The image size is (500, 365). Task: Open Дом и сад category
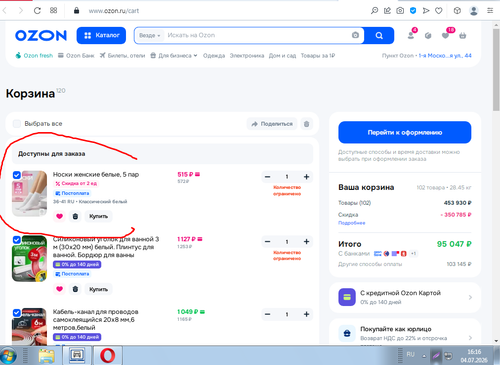click(282, 56)
